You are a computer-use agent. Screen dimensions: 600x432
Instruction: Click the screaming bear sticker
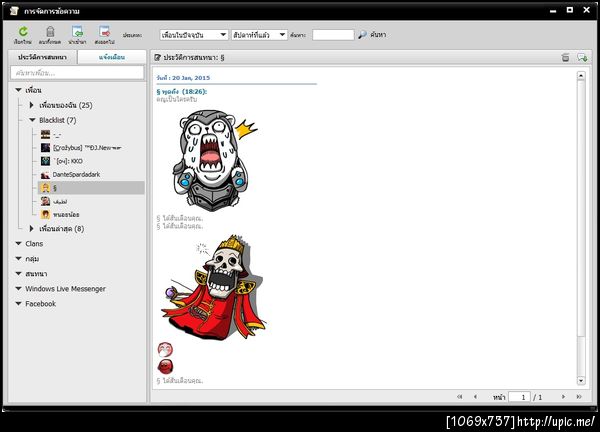pos(214,160)
